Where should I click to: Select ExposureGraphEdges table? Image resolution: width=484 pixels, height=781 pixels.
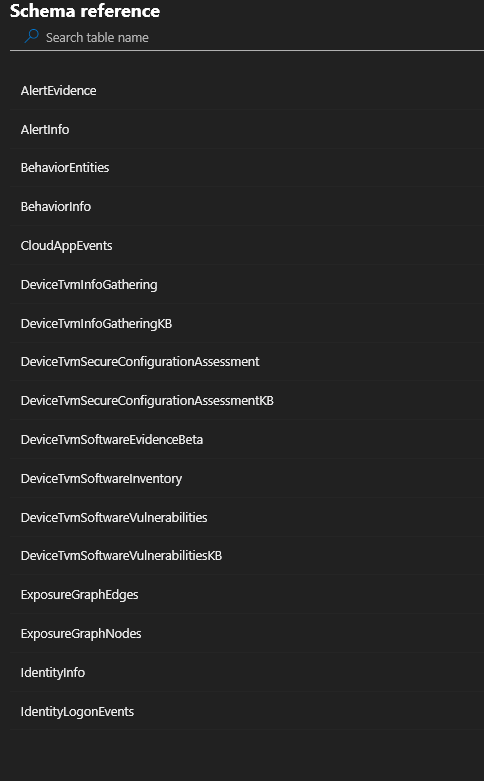pyautogui.click(x=247, y=594)
